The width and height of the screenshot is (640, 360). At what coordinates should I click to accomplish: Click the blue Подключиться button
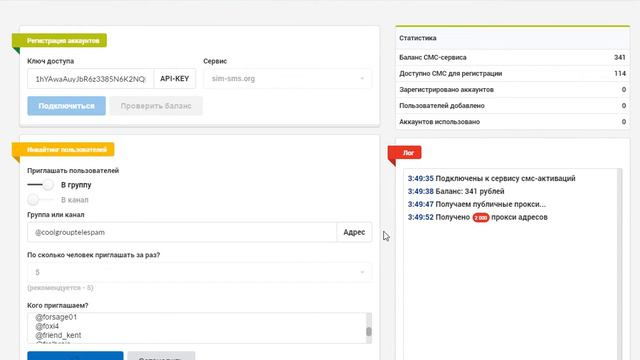click(x=66, y=106)
